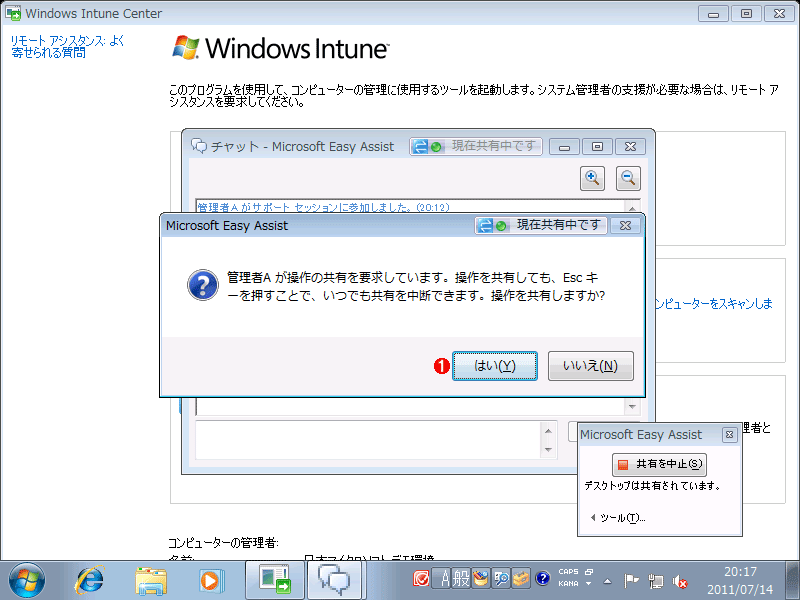
Task: Open the Action Center flag tray icon
Action: pos(631,581)
